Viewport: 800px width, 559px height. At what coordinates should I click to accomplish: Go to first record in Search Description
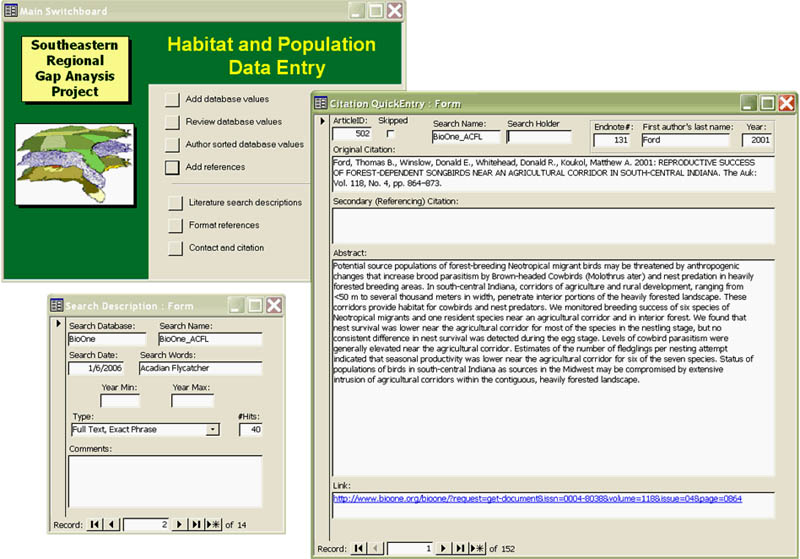94,524
